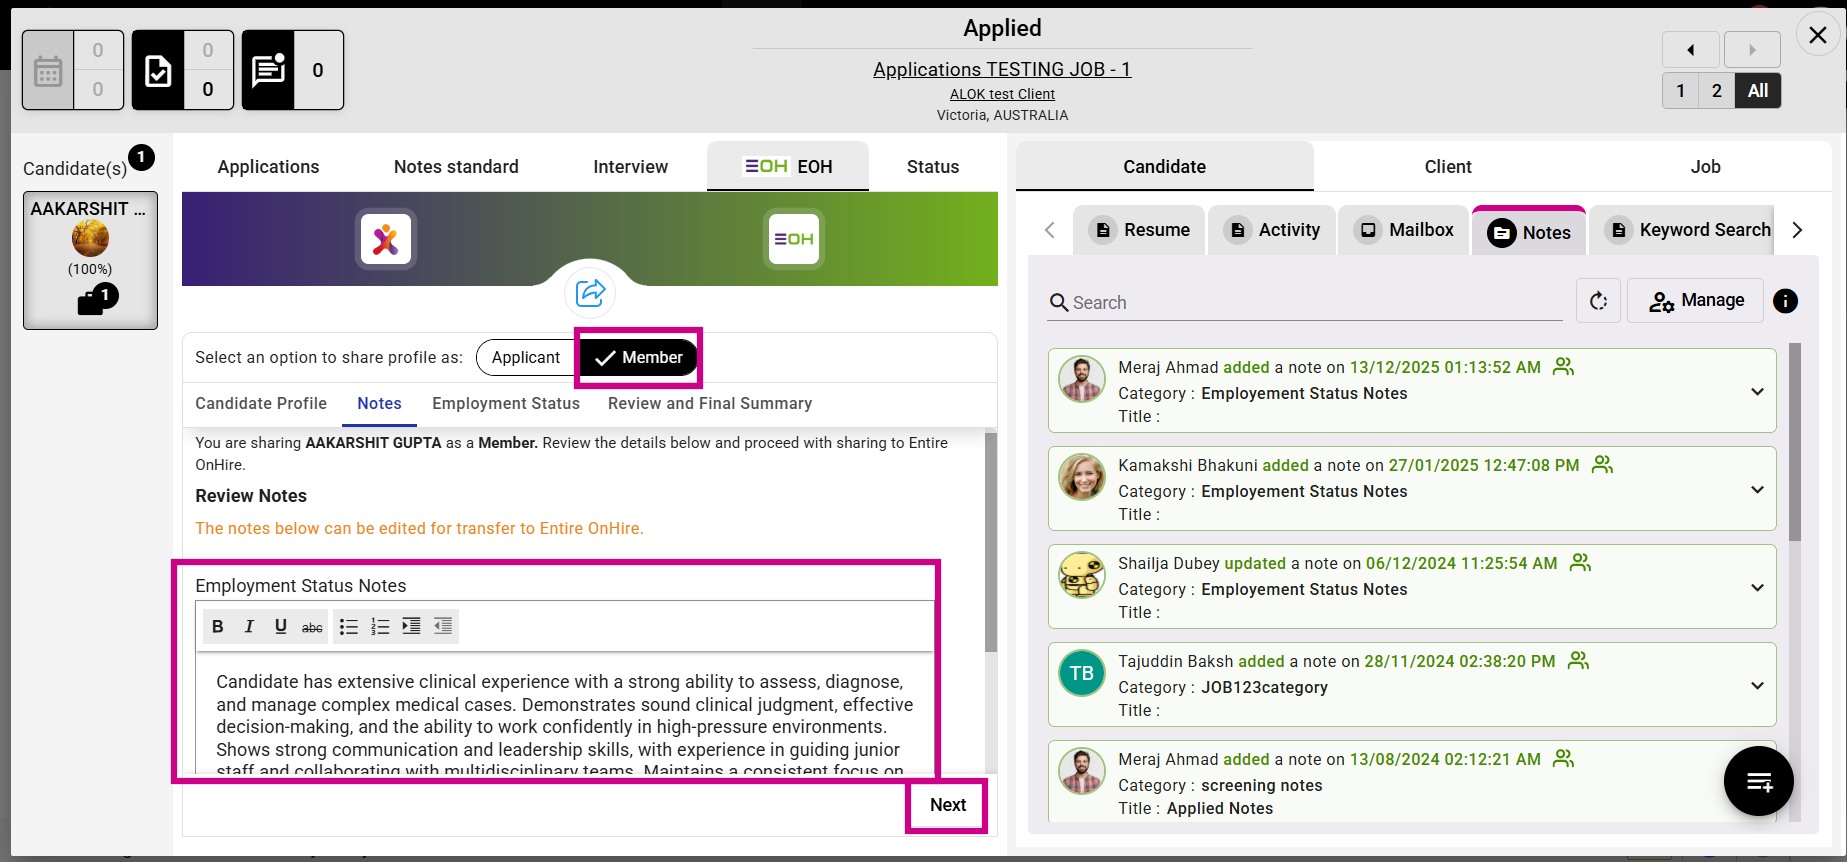Click the notes Search field
The width and height of the screenshot is (1847, 862).
(1310, 303)
